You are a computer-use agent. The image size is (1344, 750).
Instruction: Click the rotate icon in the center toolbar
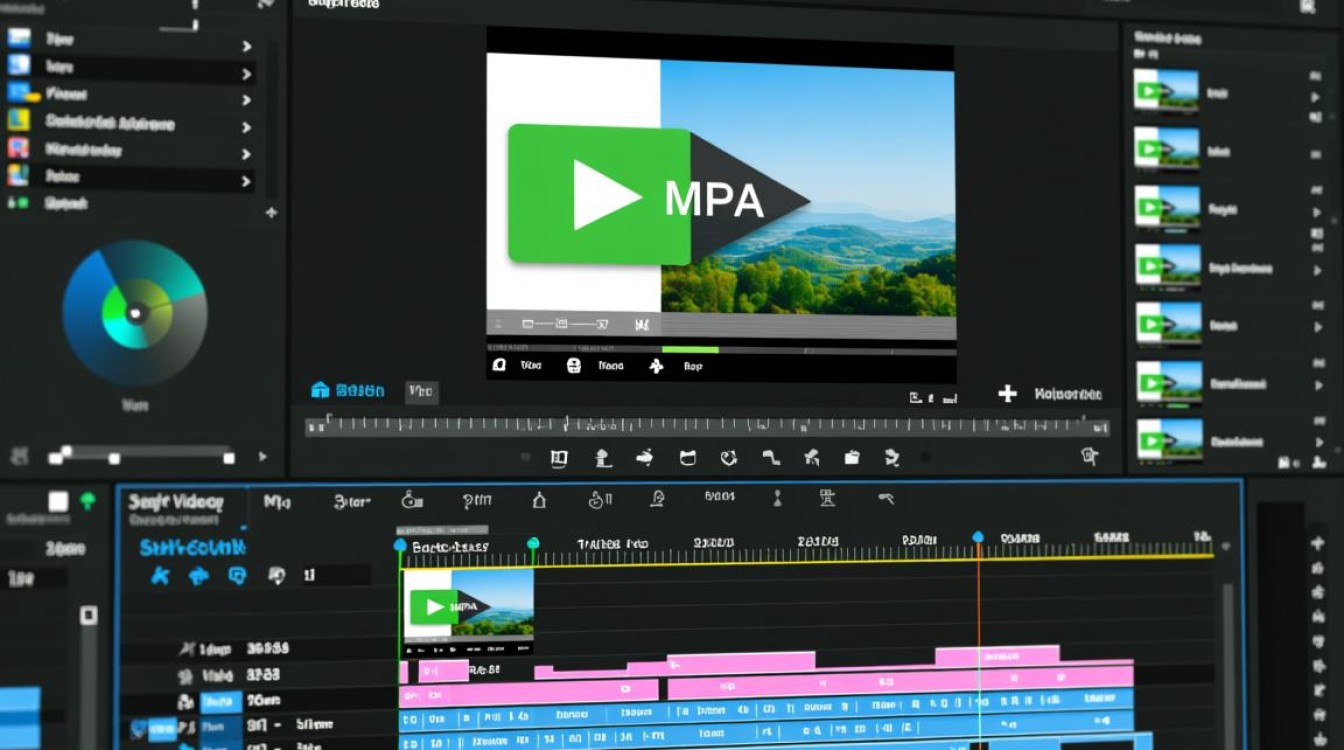(727, 455)
